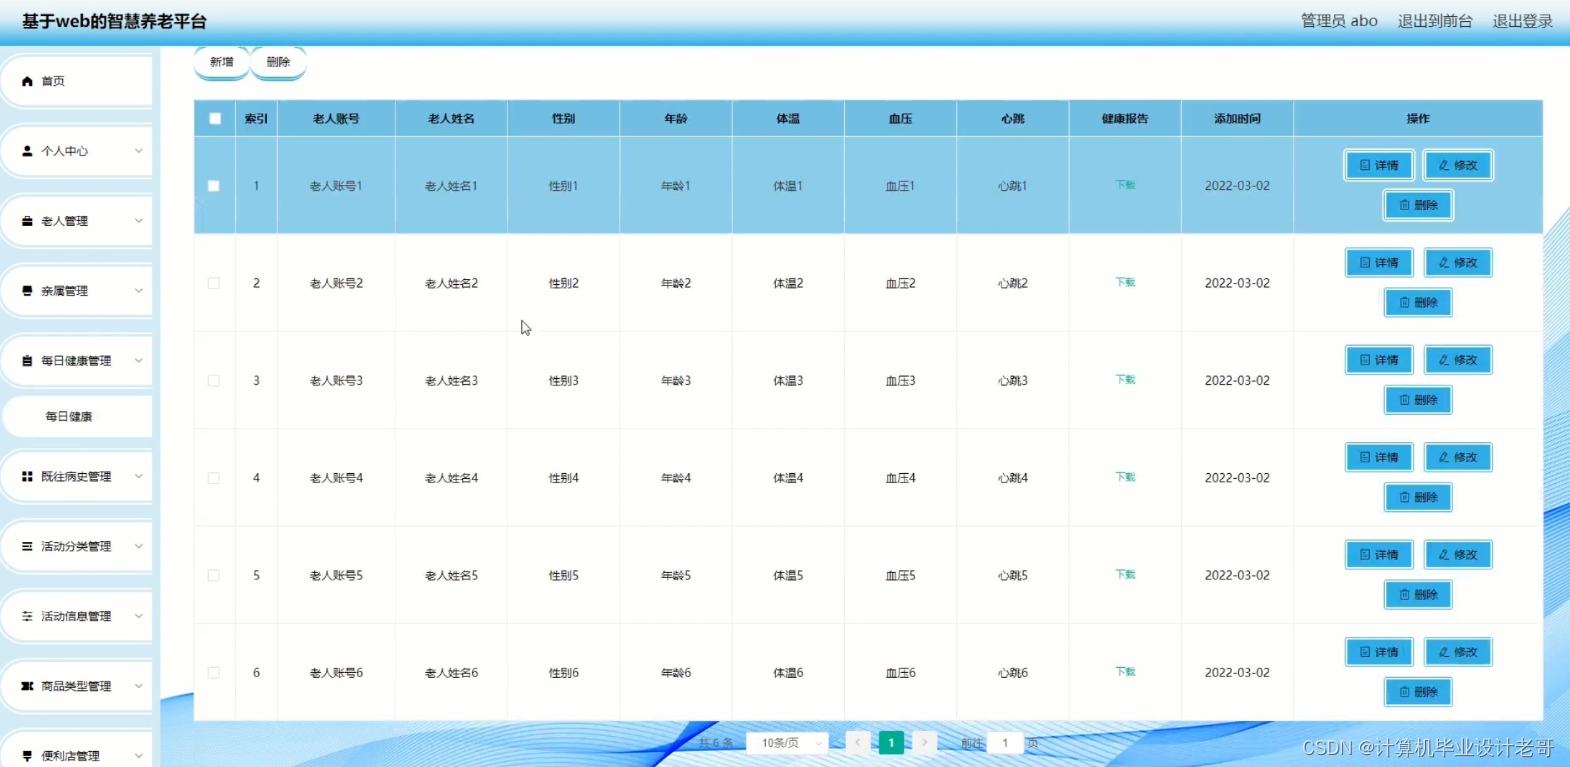Click row 删除 button for 老人账号3
Image resolution: width=1570 pixels, height=767 pixels.
pos(1418,400)
